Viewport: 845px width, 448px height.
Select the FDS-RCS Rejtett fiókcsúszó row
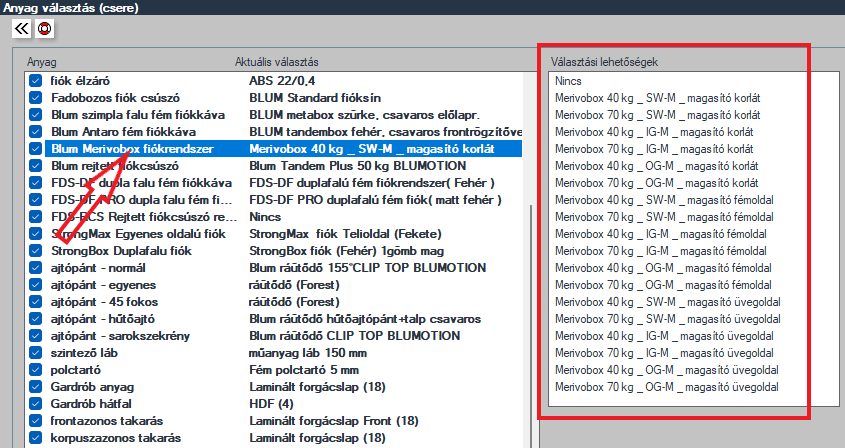[x=275, y=217]
